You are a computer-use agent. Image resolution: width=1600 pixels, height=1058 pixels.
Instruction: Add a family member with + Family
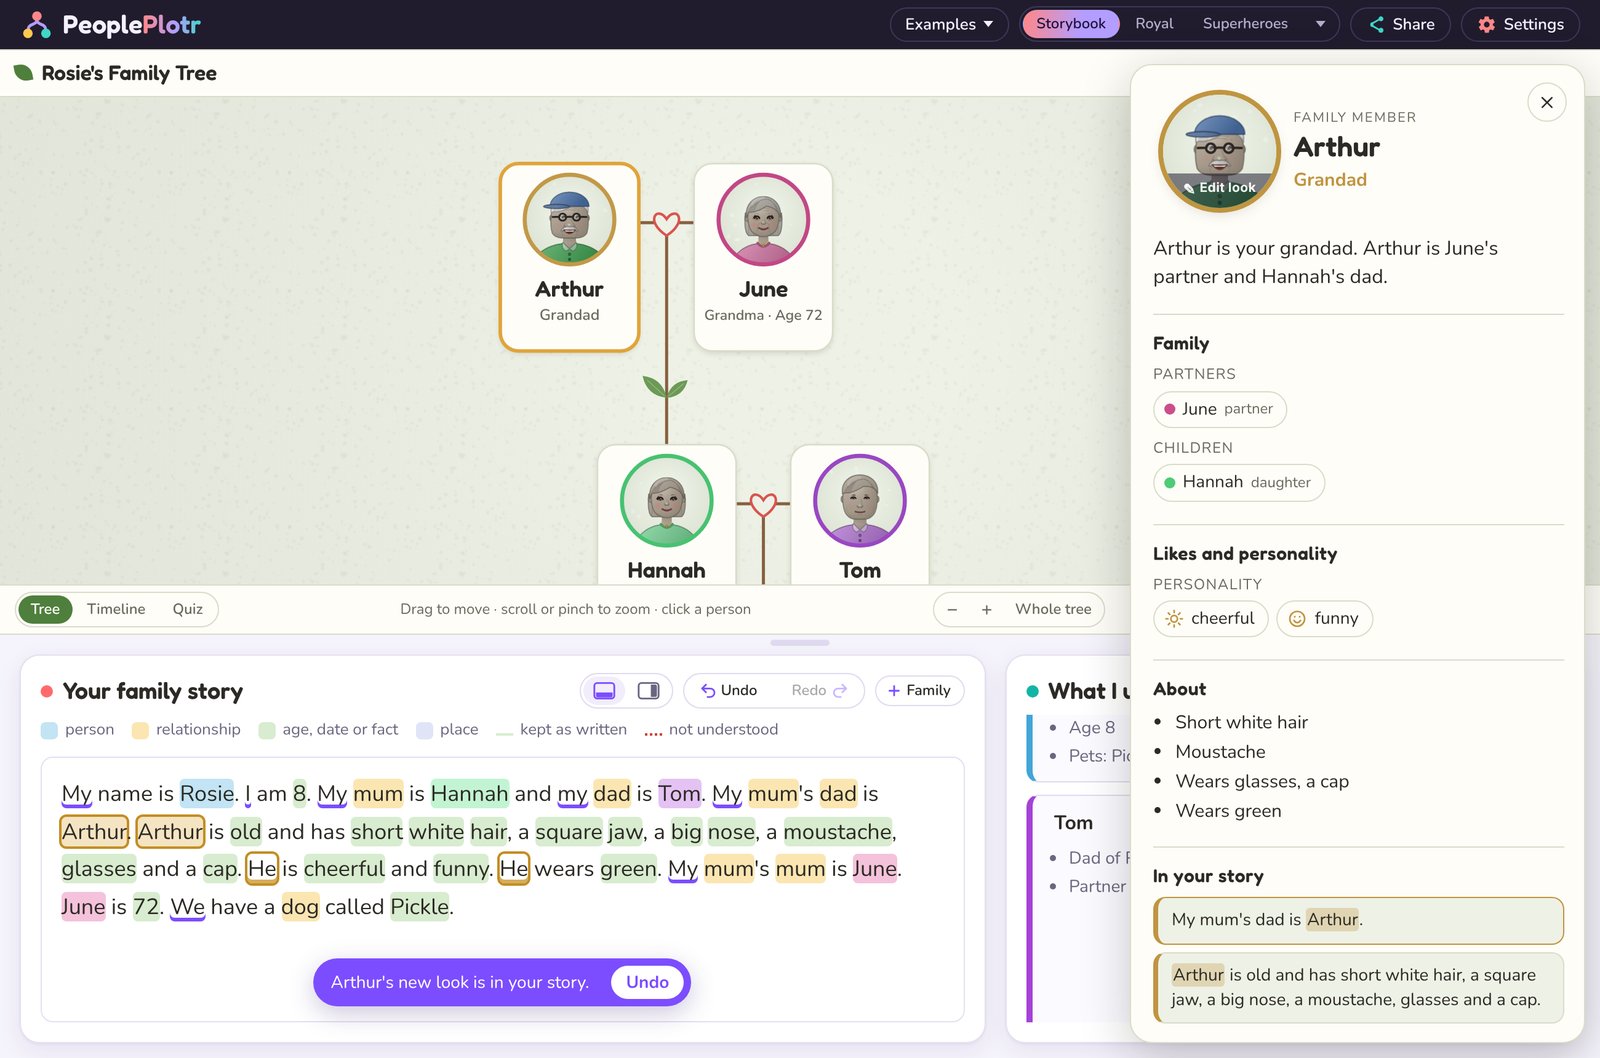919,691
